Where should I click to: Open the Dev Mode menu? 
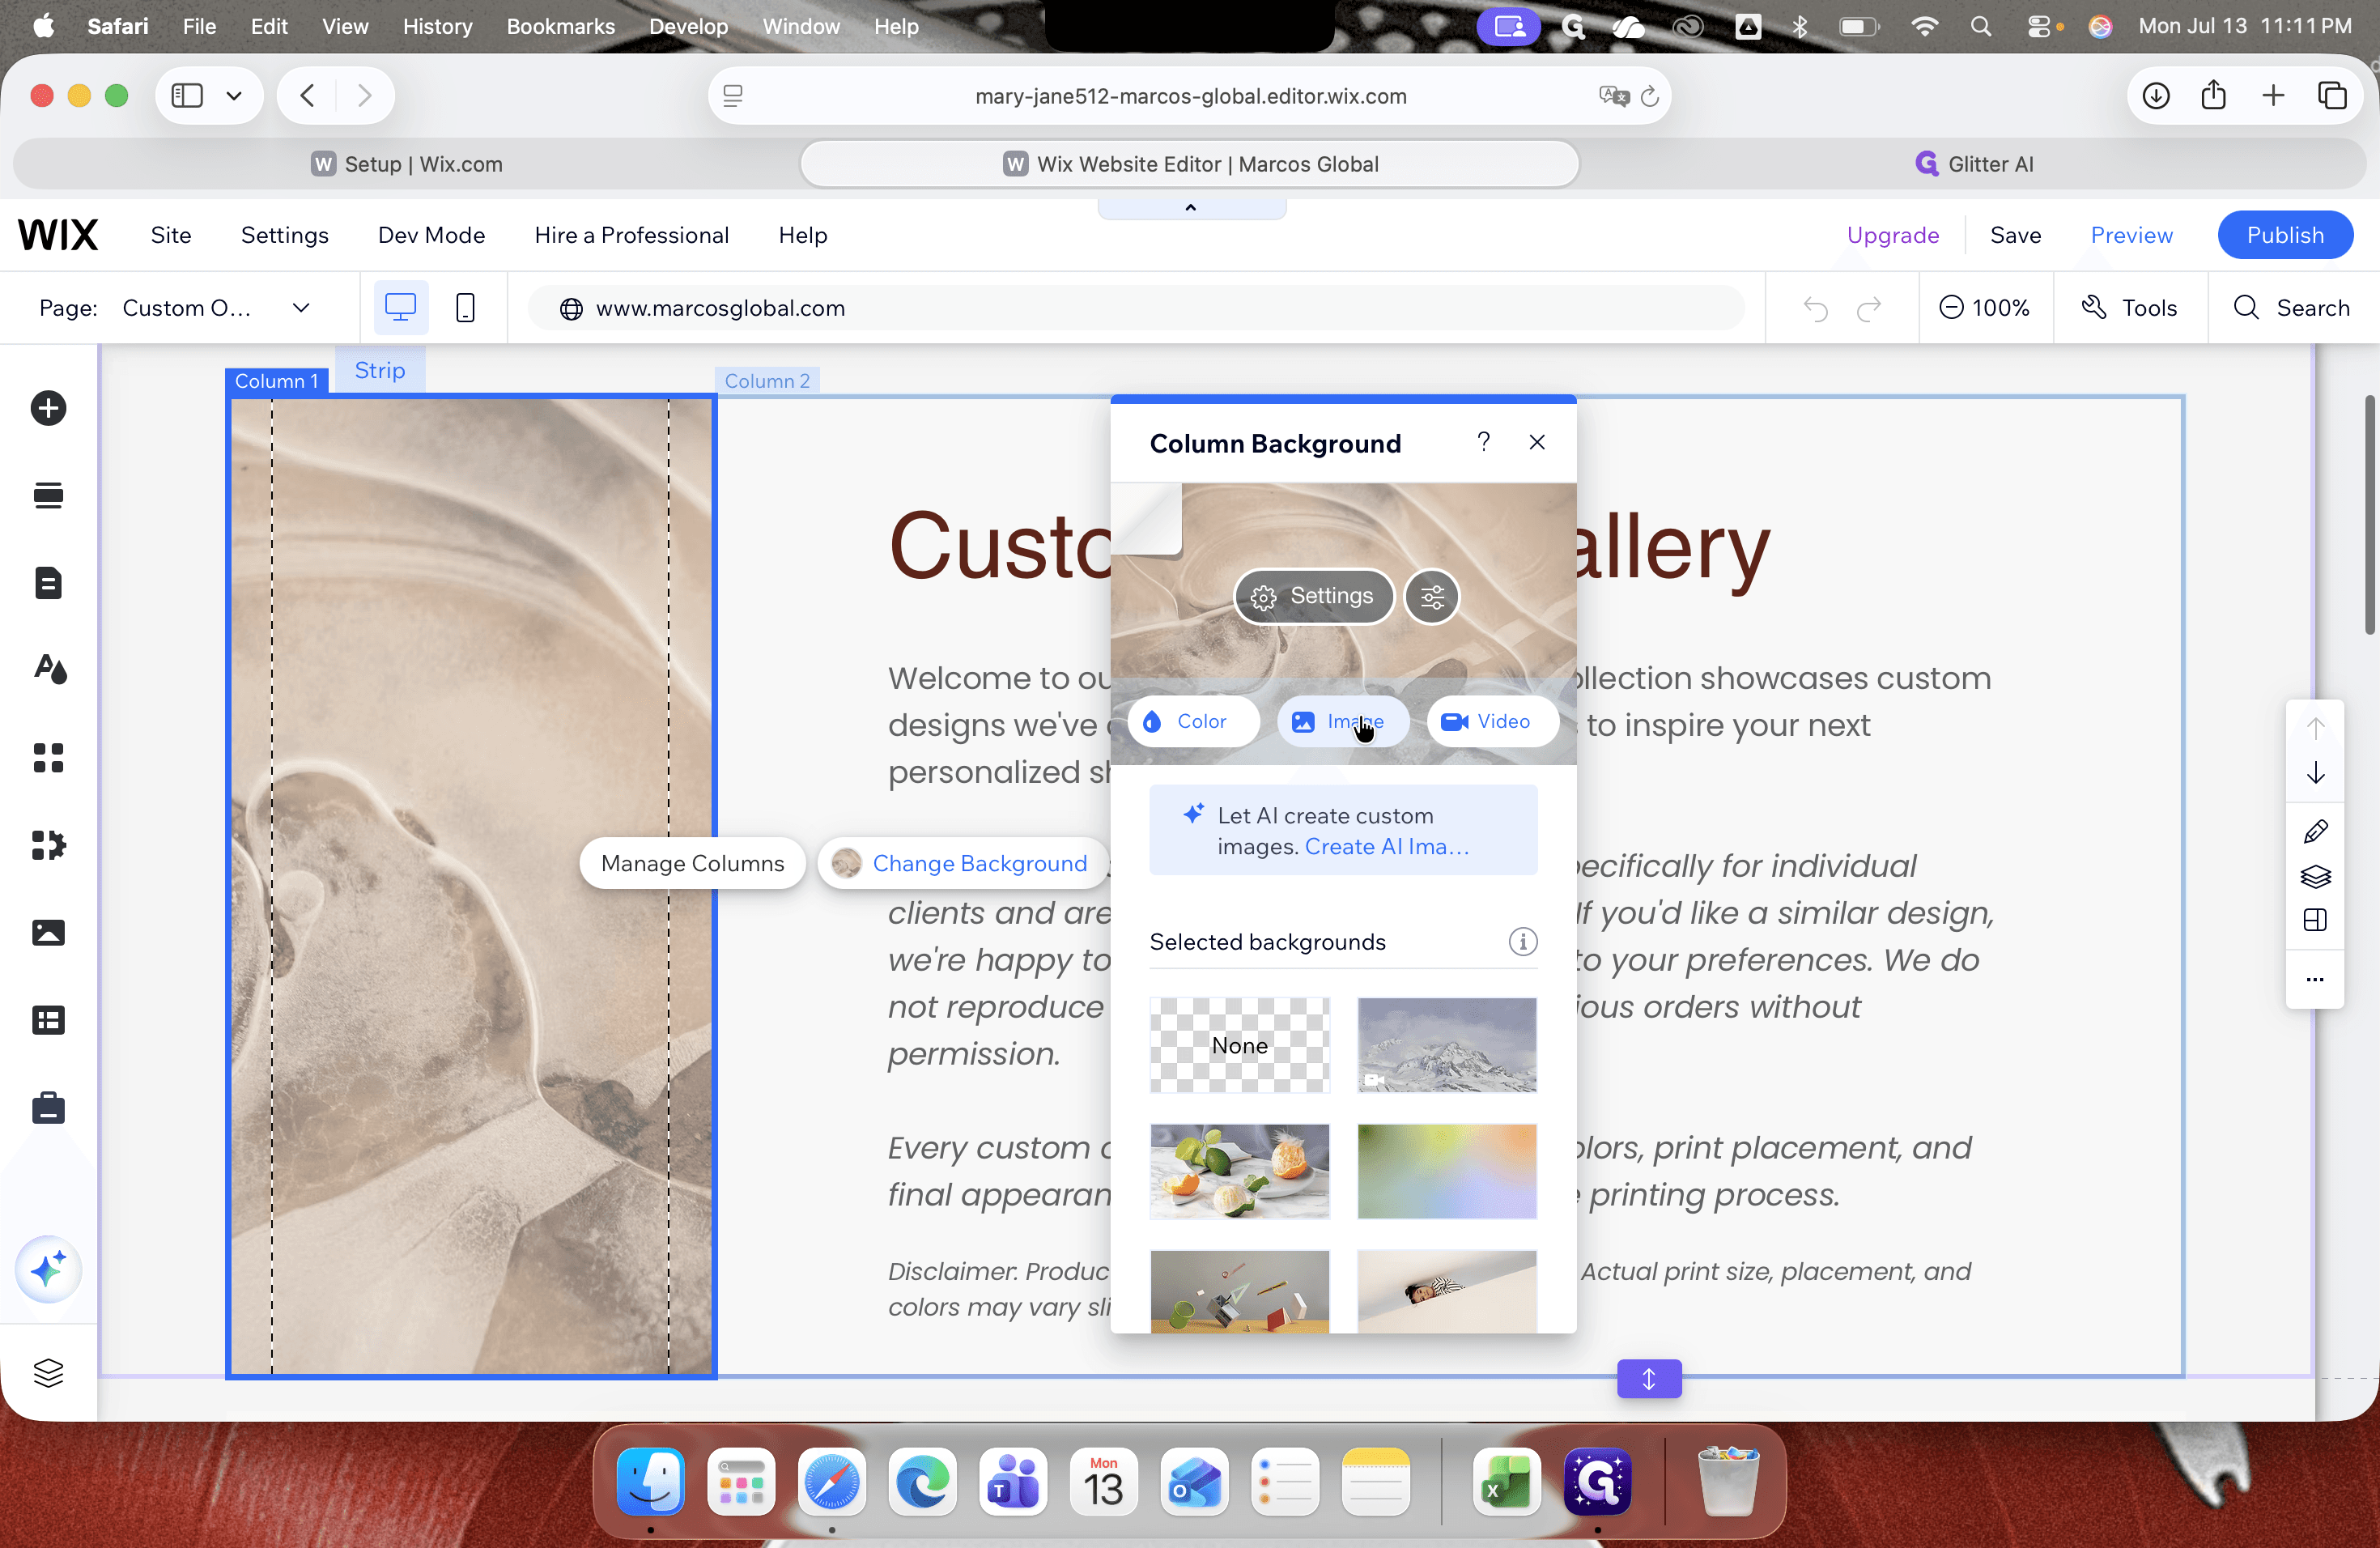431,235
